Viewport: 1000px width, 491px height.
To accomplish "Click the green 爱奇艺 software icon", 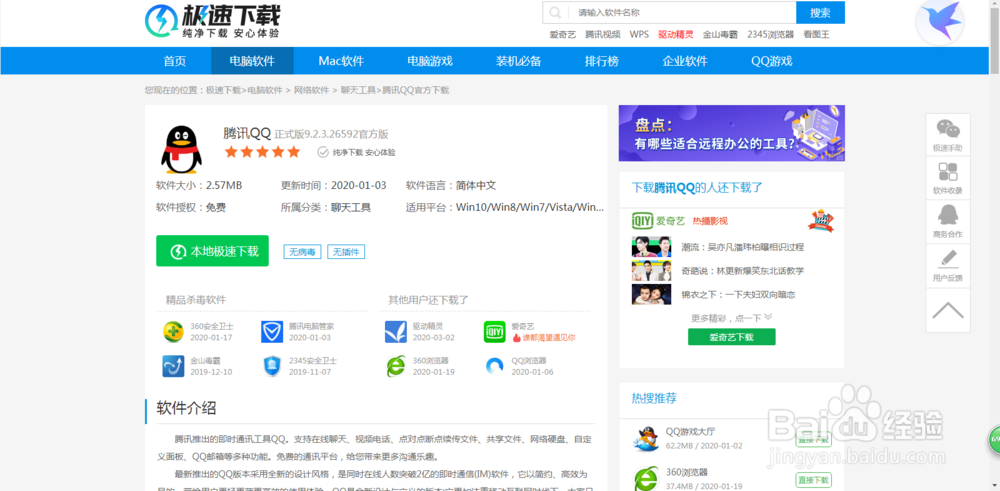I will (494, 332).
